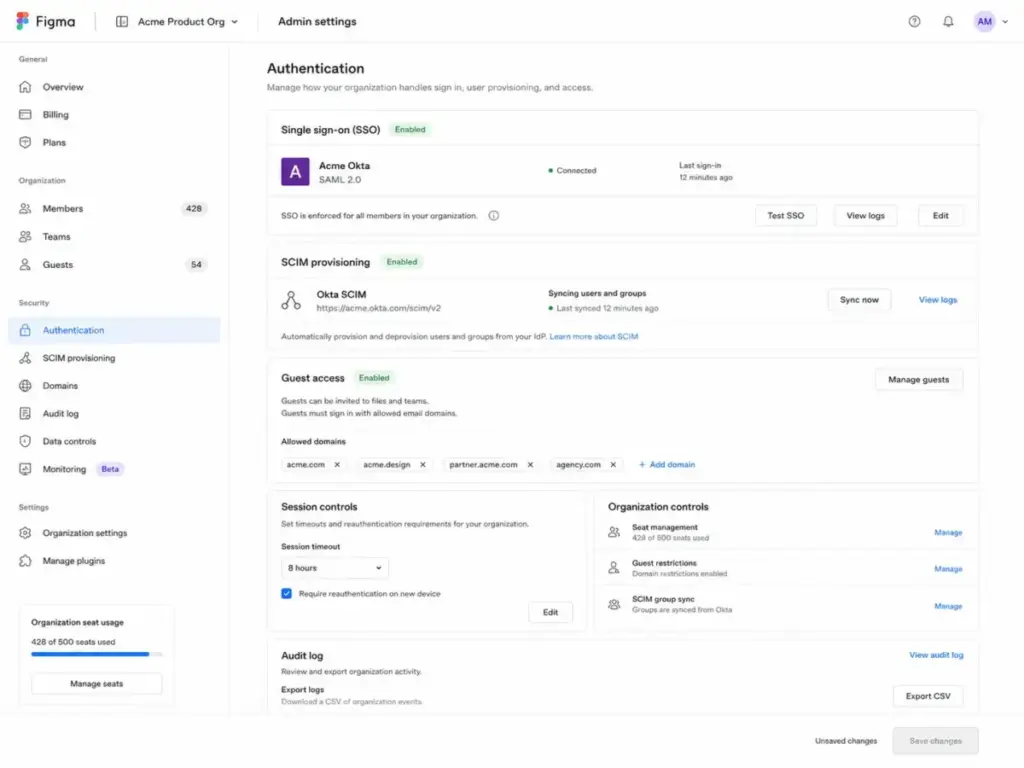The width and height of the screenshot is (1024, 768).
Task: Click the Overview home icon
Action: (x=25, y=87)
